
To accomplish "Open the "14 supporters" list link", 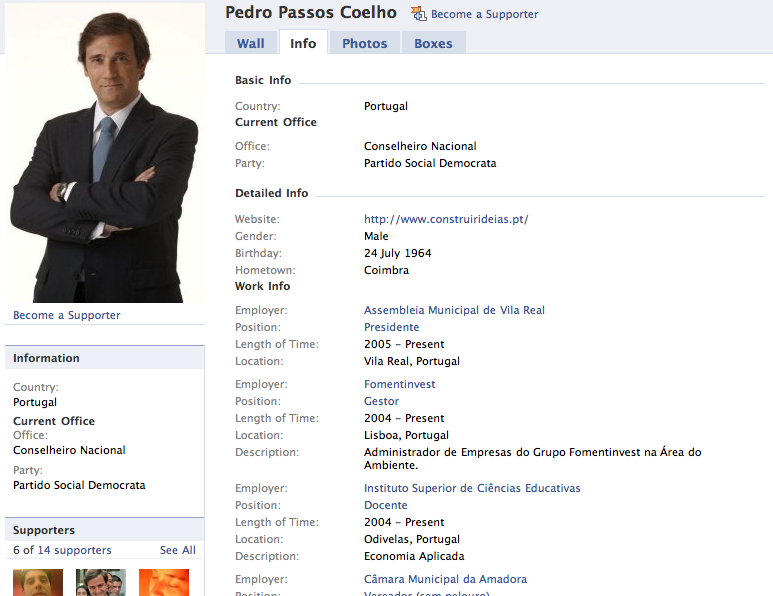I will pyautogui.click(x=75, y=551).
